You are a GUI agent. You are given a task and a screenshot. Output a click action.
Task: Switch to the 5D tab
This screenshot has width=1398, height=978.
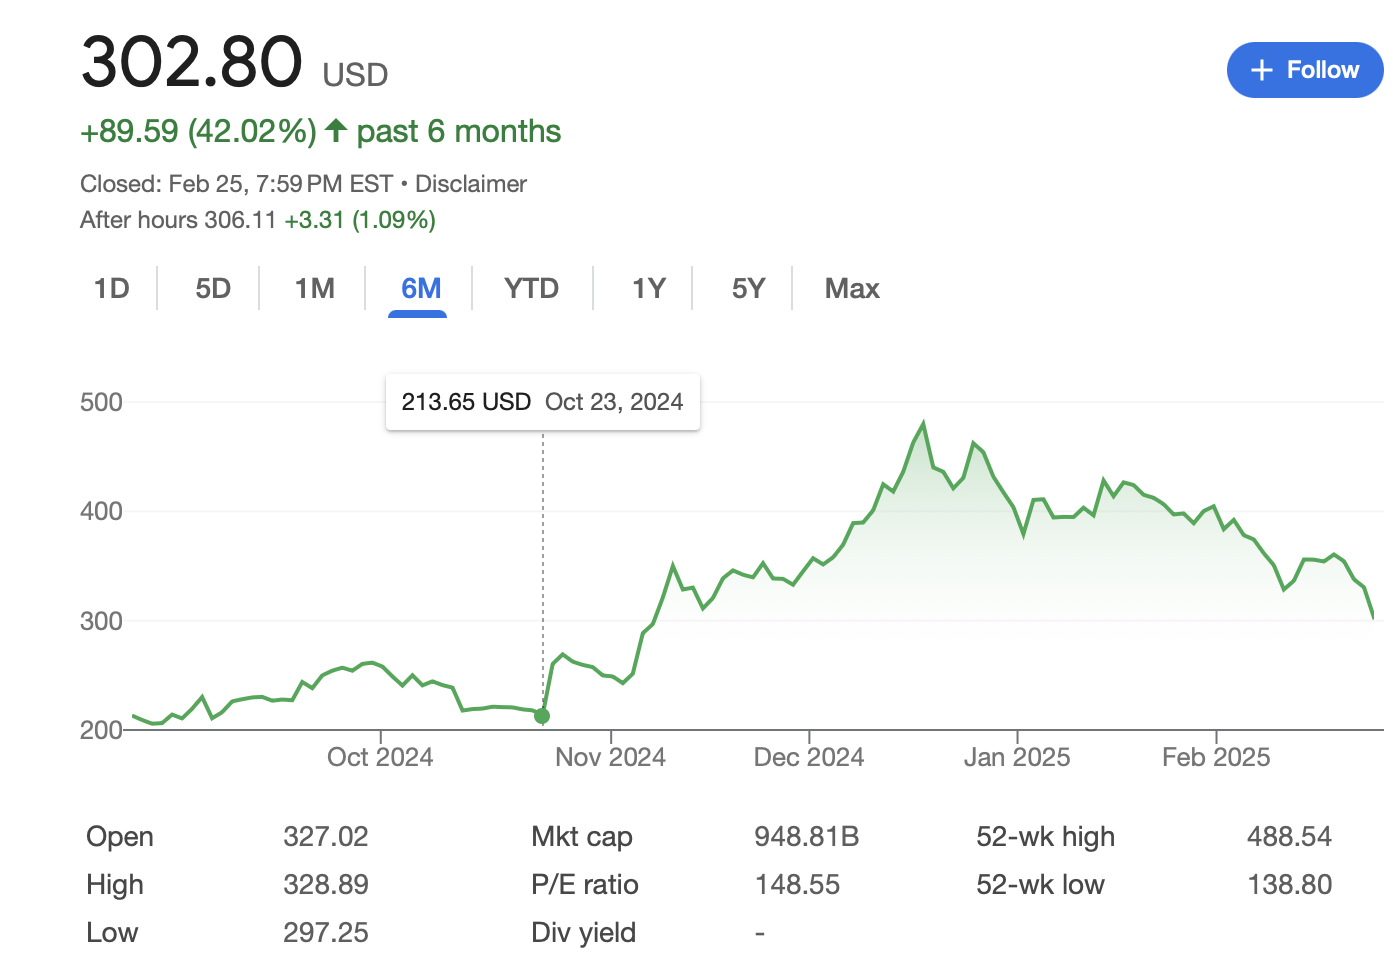coord(213,288)
